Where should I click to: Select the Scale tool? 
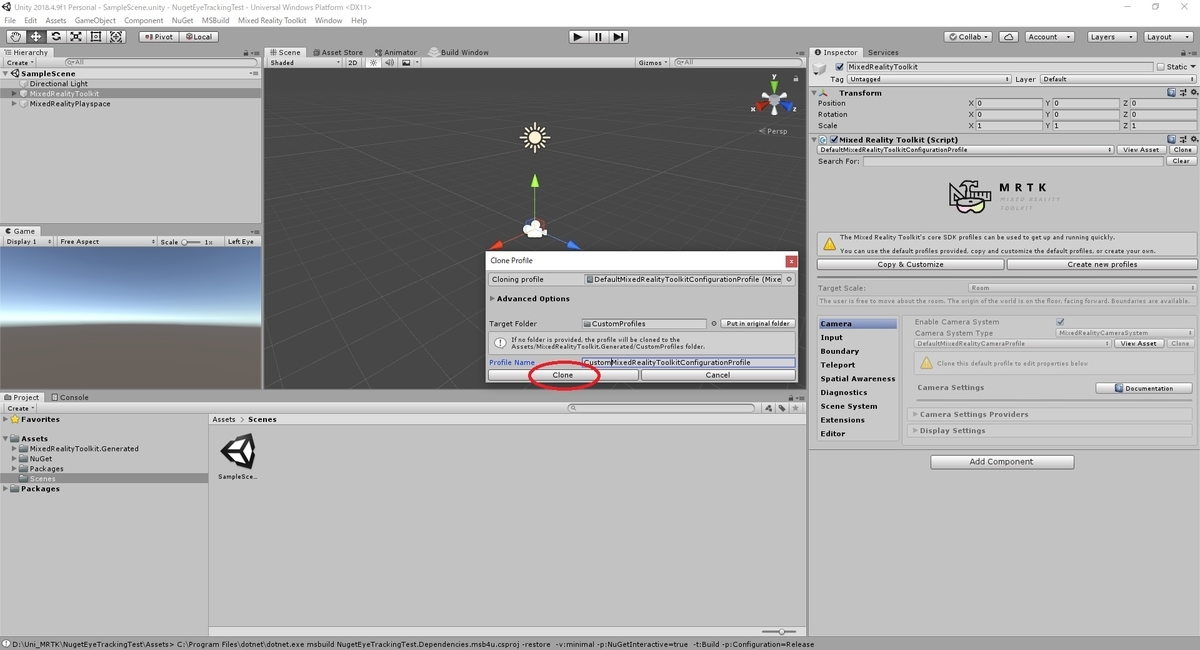tap(76, 36)
